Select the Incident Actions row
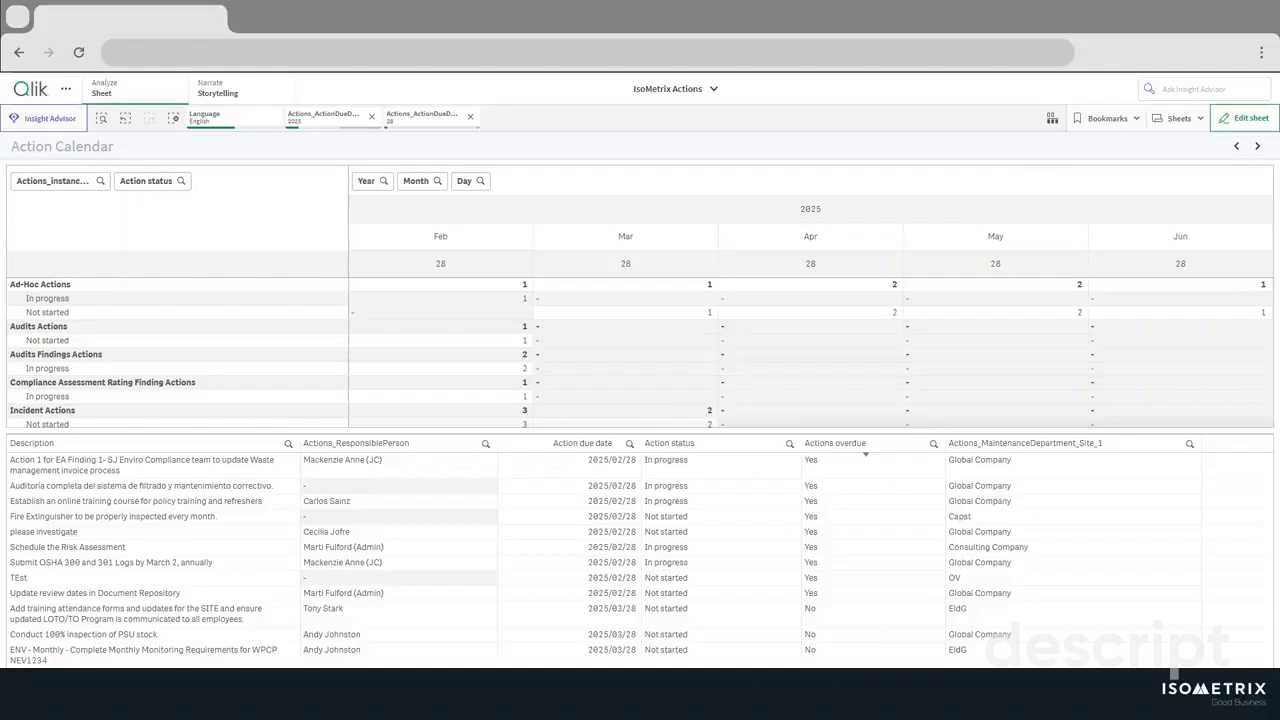The image size is (1280, 720). [177, 411]
